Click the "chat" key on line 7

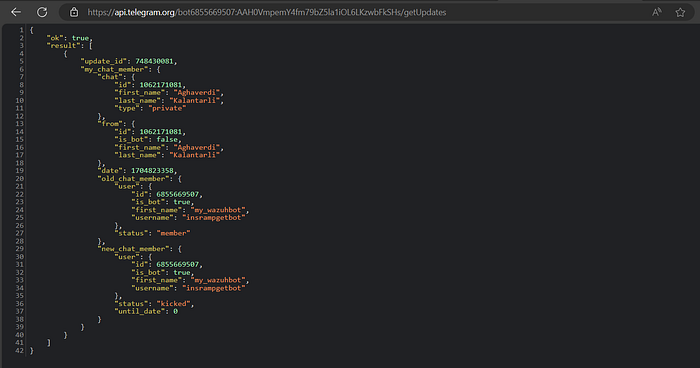point(110,77)
